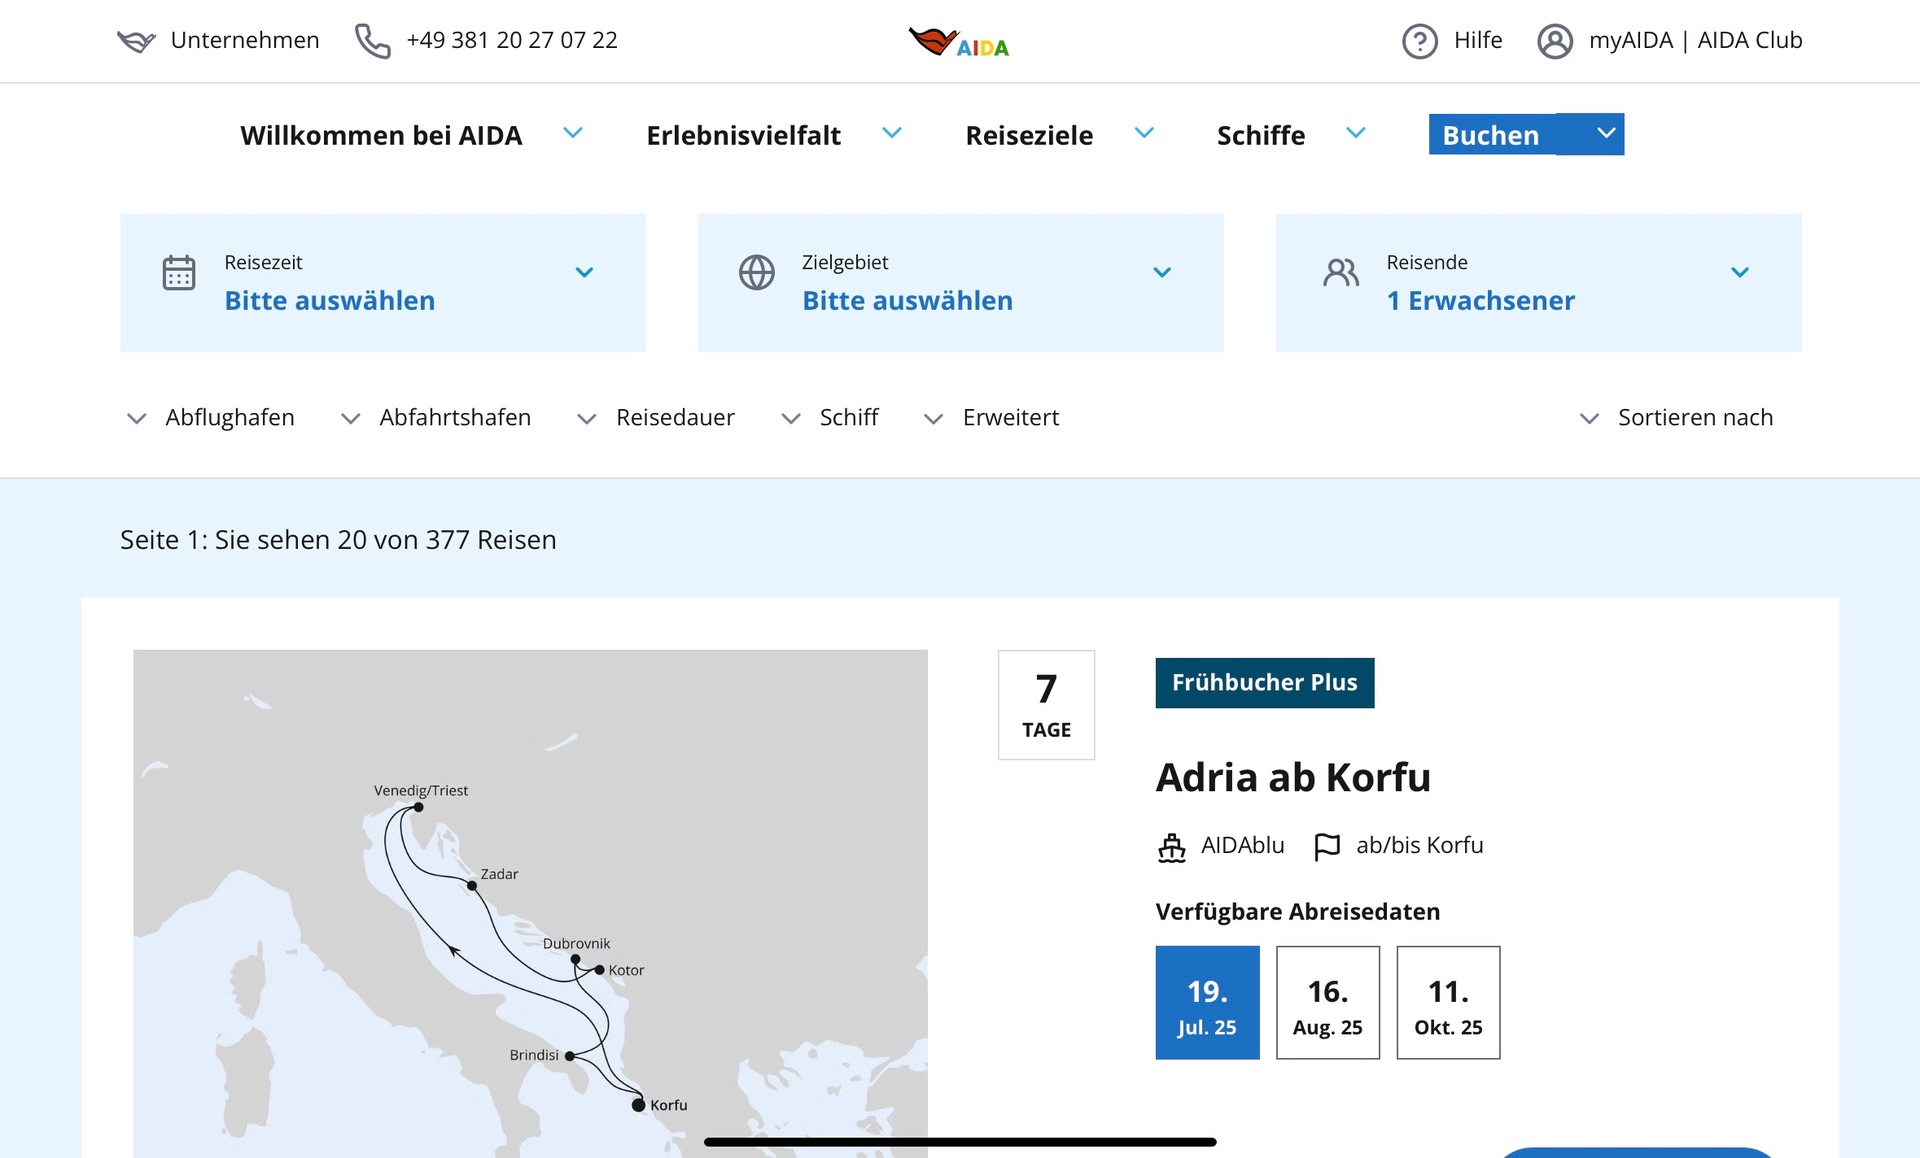Open the Sortieren nach dropdown
The image size is (1920, 1158).
click(1676, 418)
